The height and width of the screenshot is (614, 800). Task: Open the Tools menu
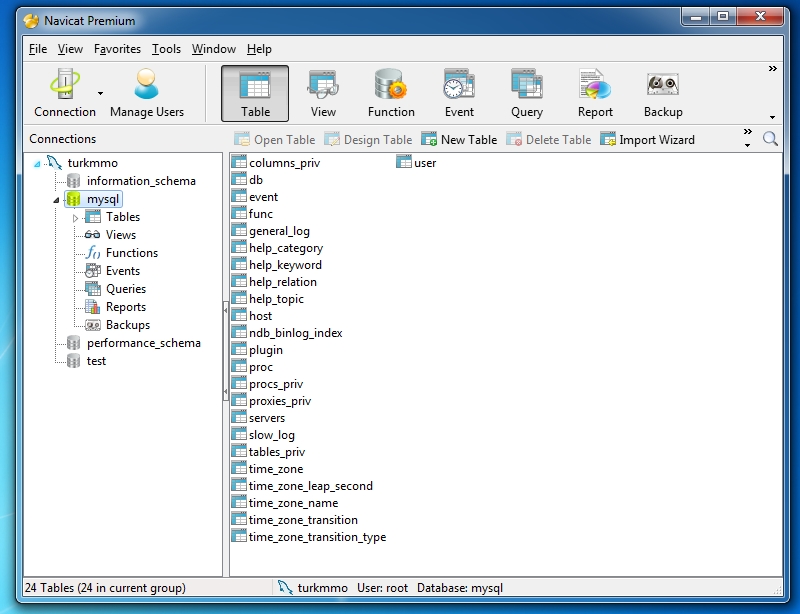[x=166, y=49]
